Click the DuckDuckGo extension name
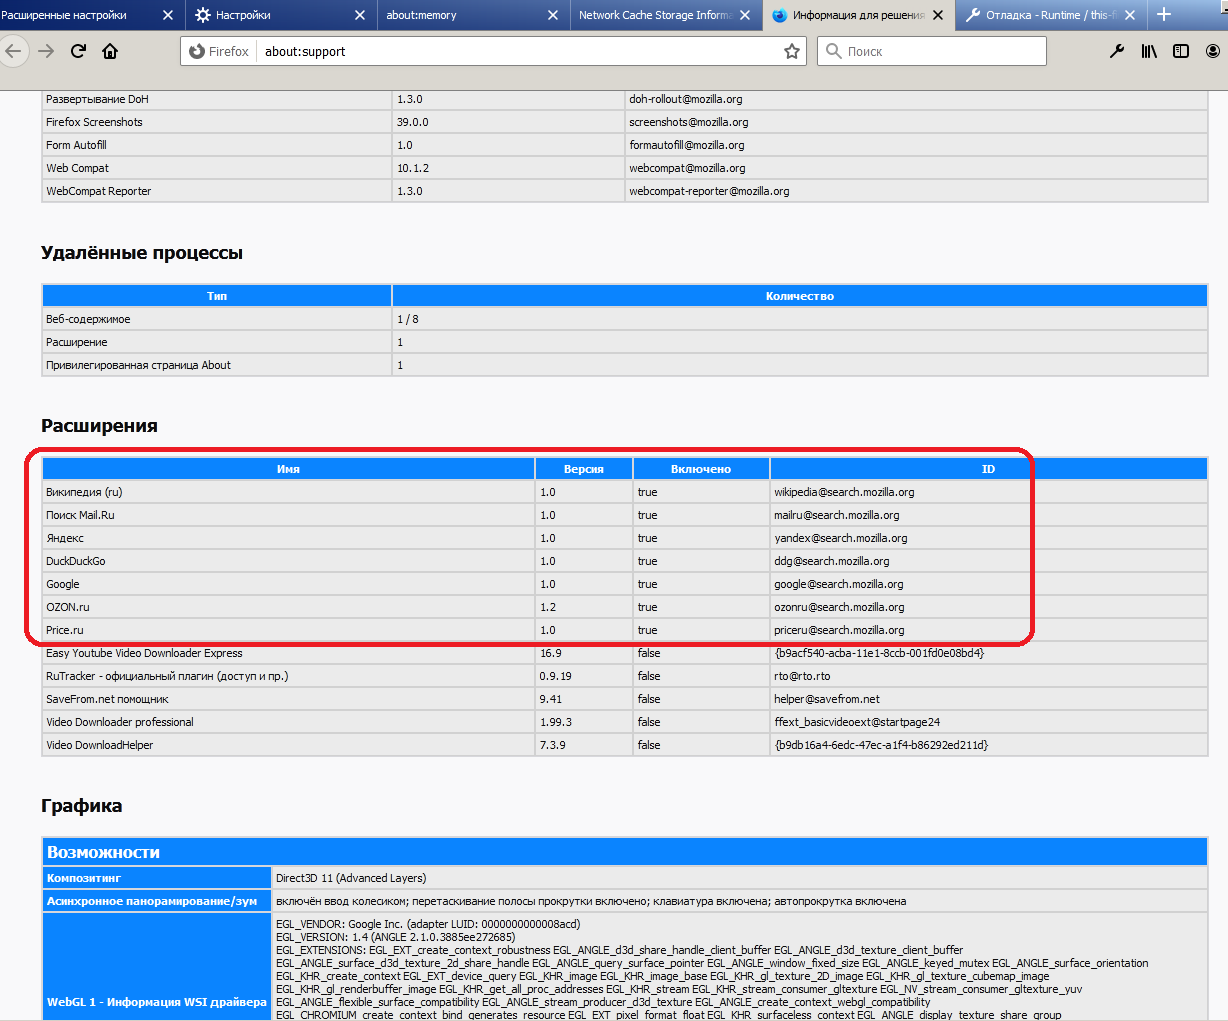1228x1021 pixels. pyautogui.click(x=75, y=561)
